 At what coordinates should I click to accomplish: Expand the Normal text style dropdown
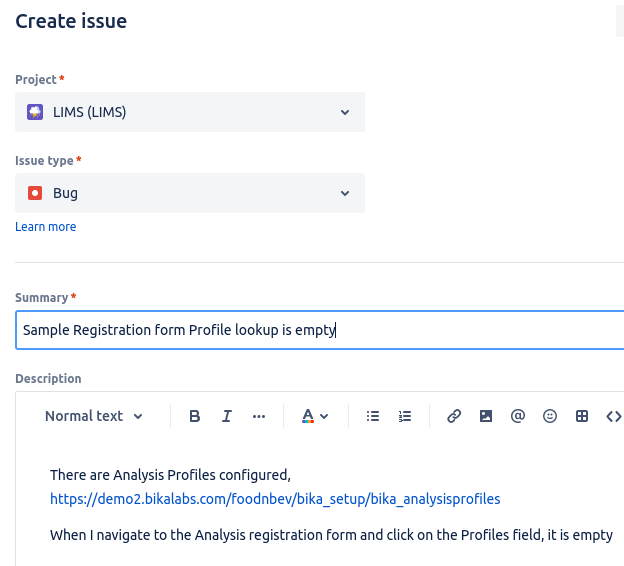pos(94,416)
